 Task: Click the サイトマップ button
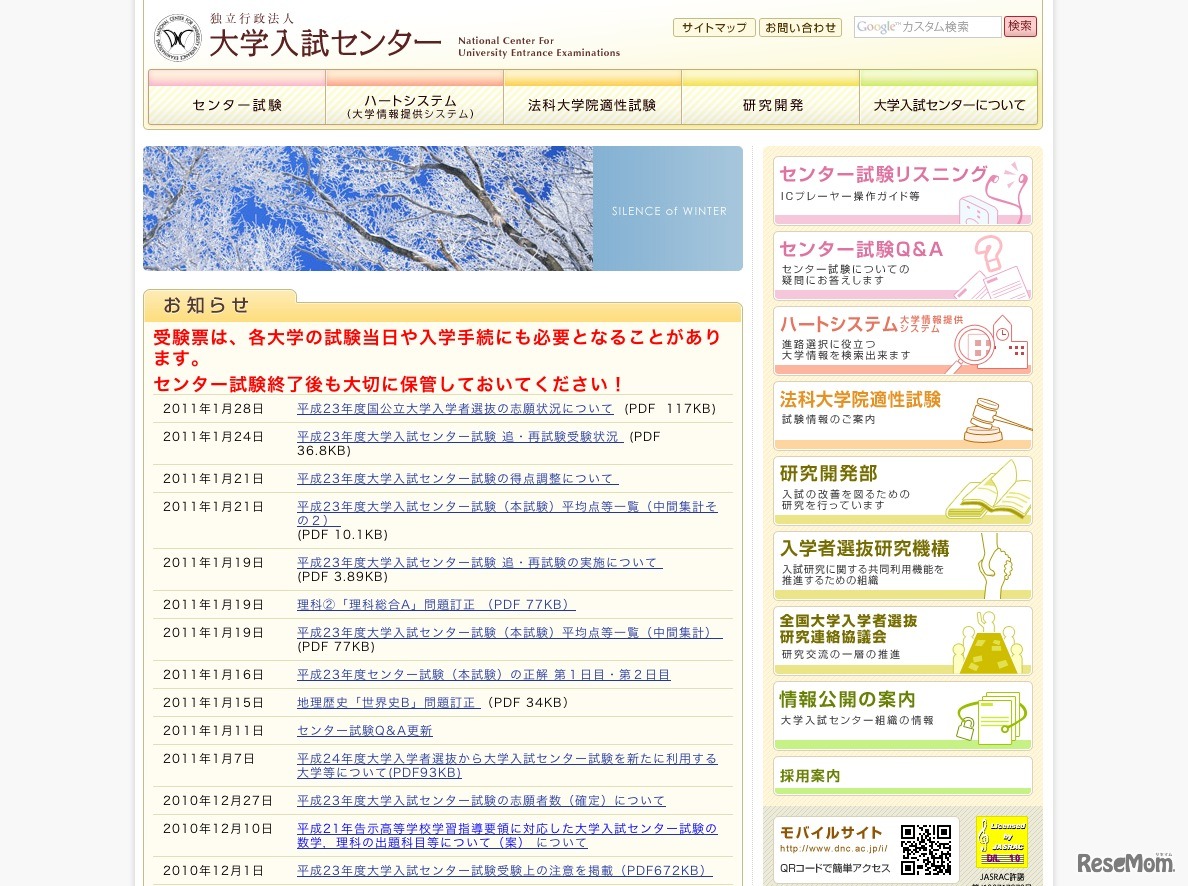pyautogui.click(x=713, y=27)
